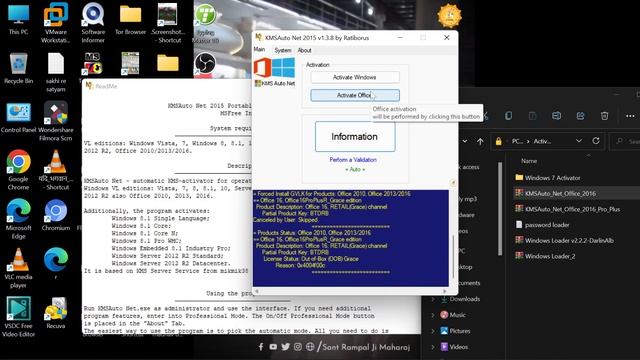The width and height of the screenshot is (640, 360).
Task: Click the Office and Windows logo in KMSAuto
Action: (x=274, y=68)
